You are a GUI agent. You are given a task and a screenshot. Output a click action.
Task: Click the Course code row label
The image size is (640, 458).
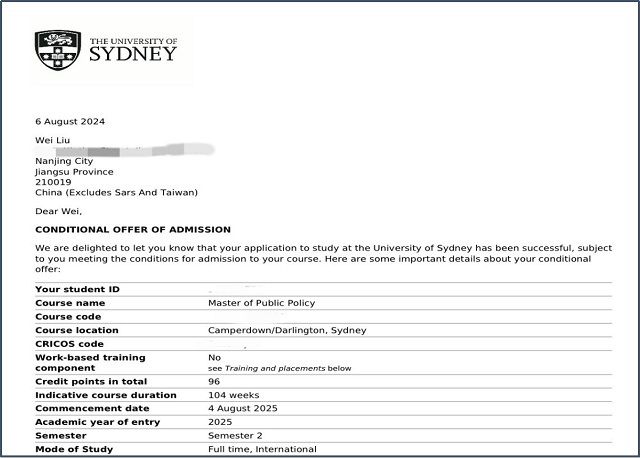tap(68, 317)
